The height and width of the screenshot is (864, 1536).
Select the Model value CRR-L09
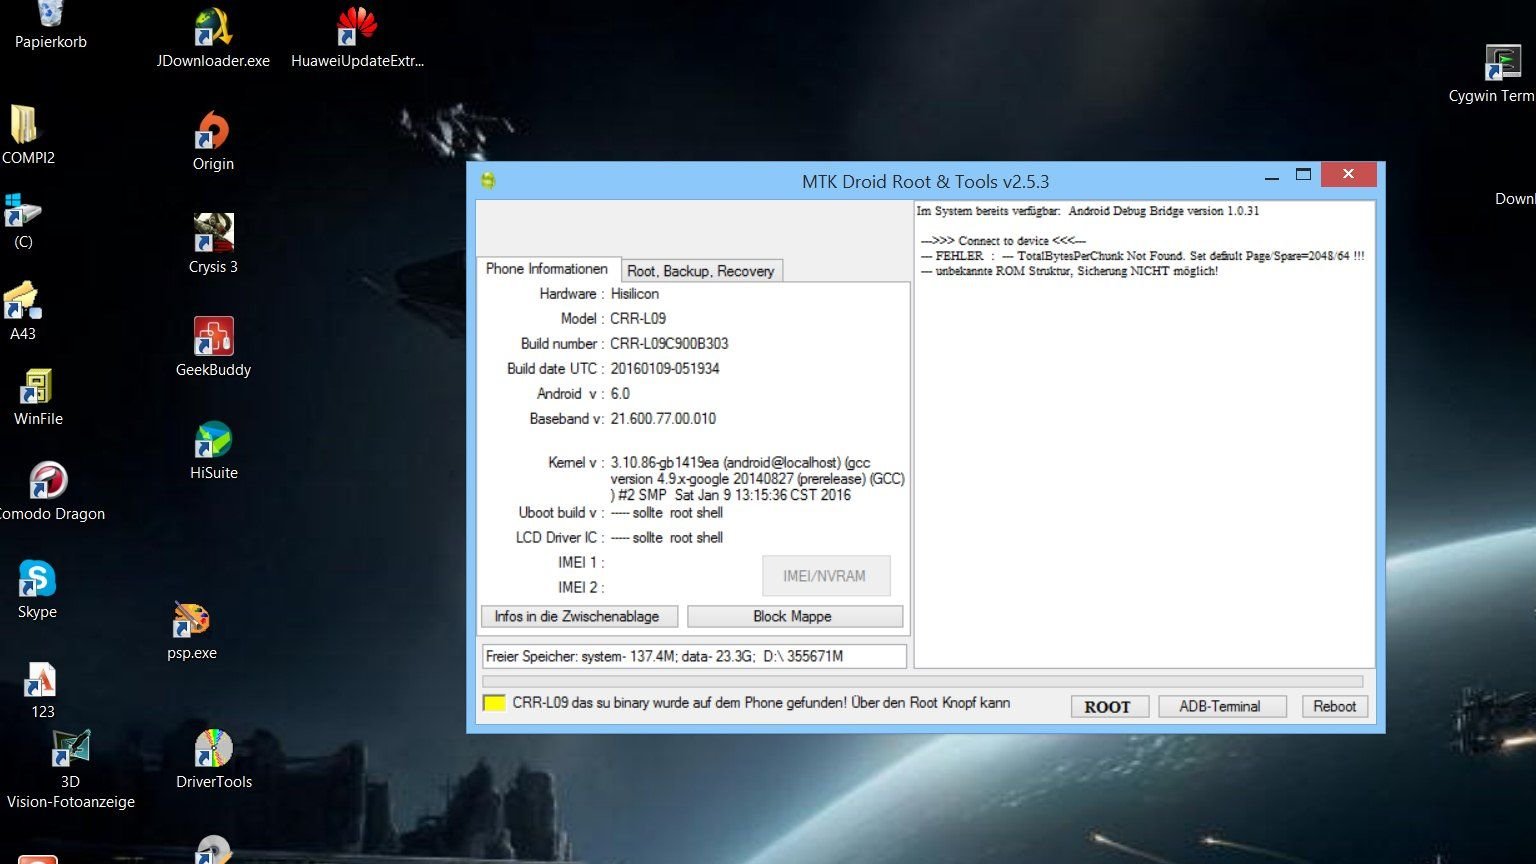638,318
